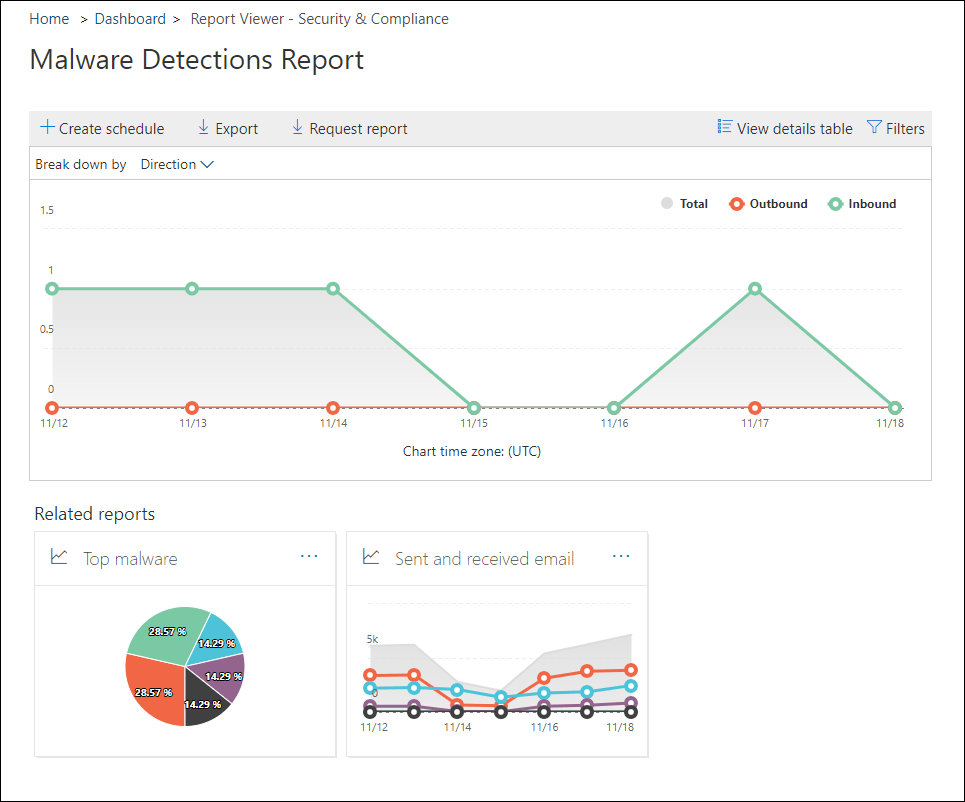Open the Direction breakdown dropdown

click(176, 164)
